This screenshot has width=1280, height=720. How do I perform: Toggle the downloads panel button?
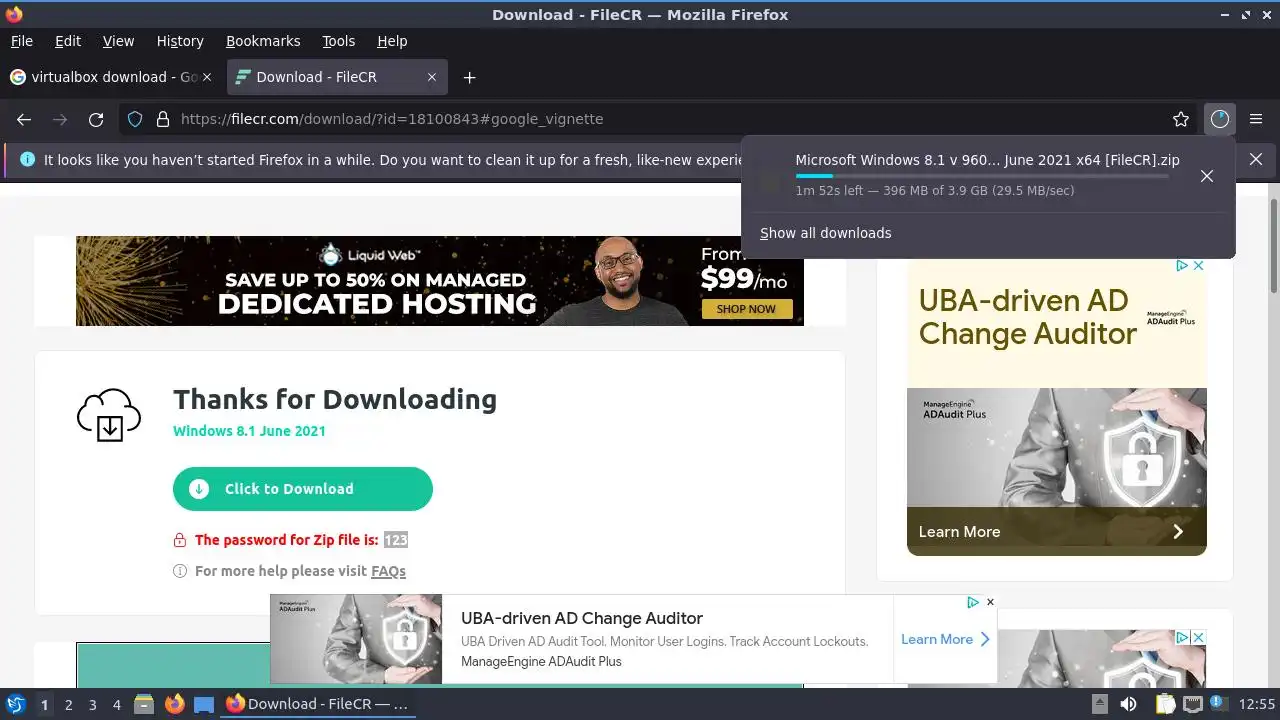(1219, 119)
